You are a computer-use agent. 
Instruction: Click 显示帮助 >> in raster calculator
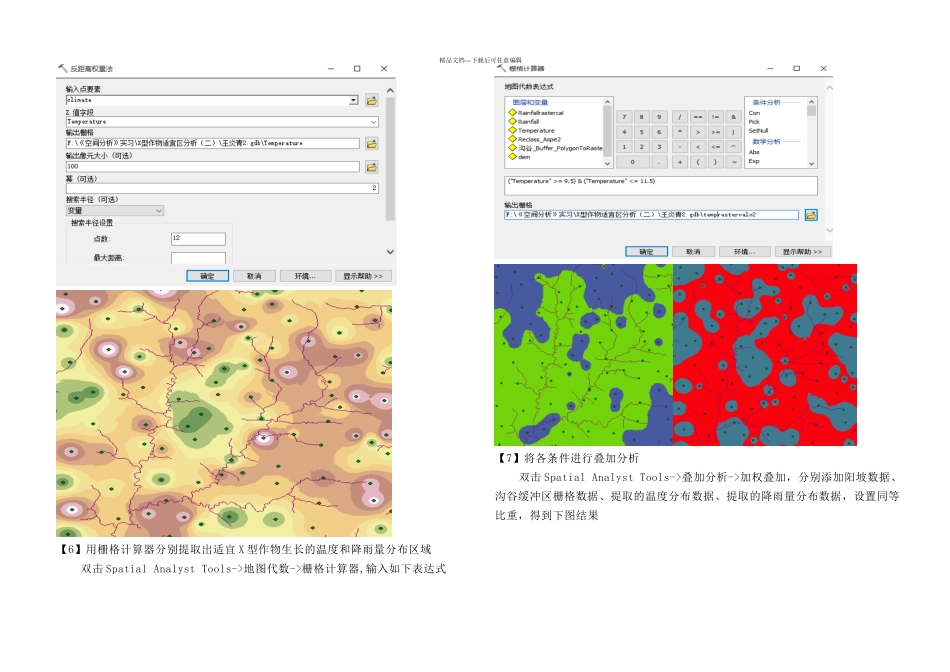pos(802,251)
